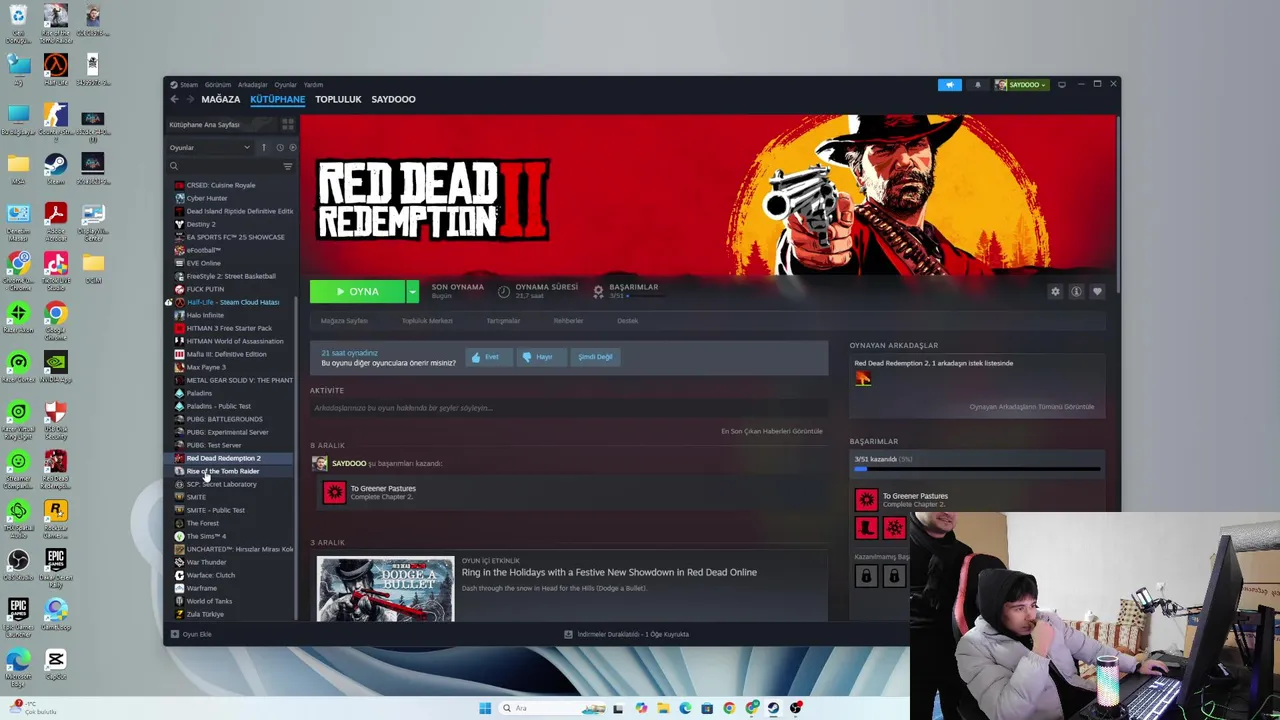Open the Yardım menu
This screenshot has height=720, width=1280.
313,85
